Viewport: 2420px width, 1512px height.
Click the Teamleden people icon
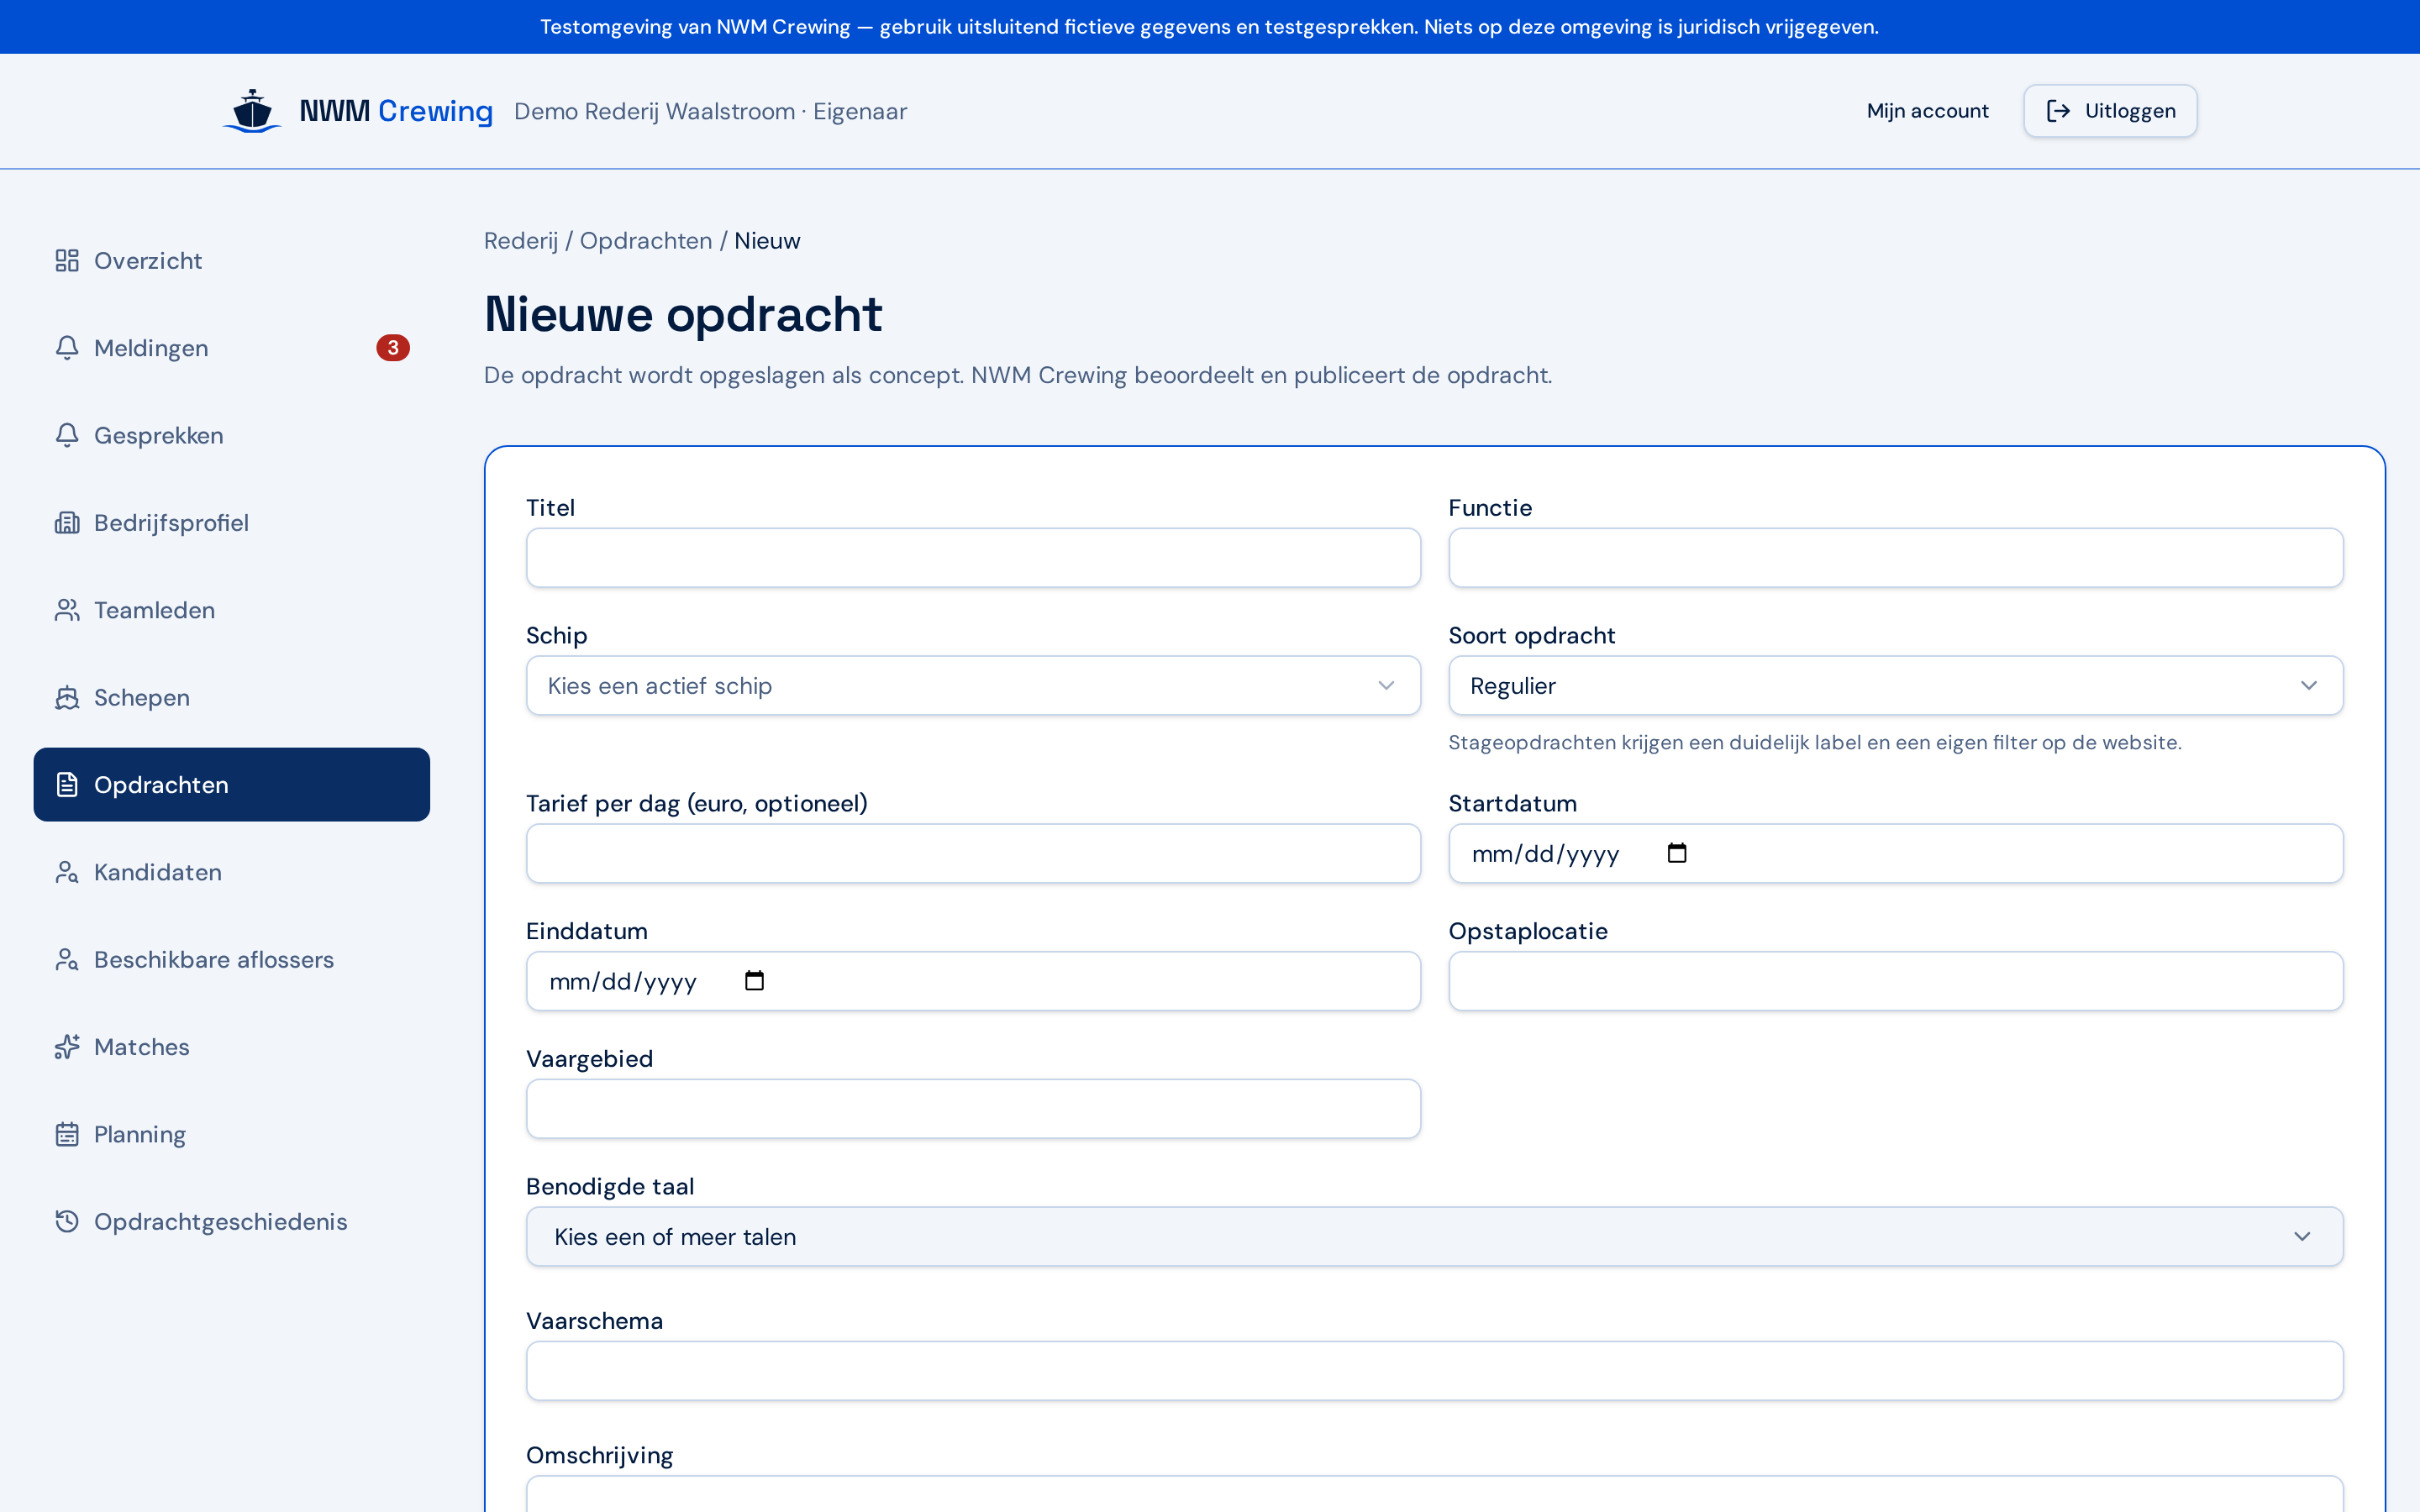point(67,610)
